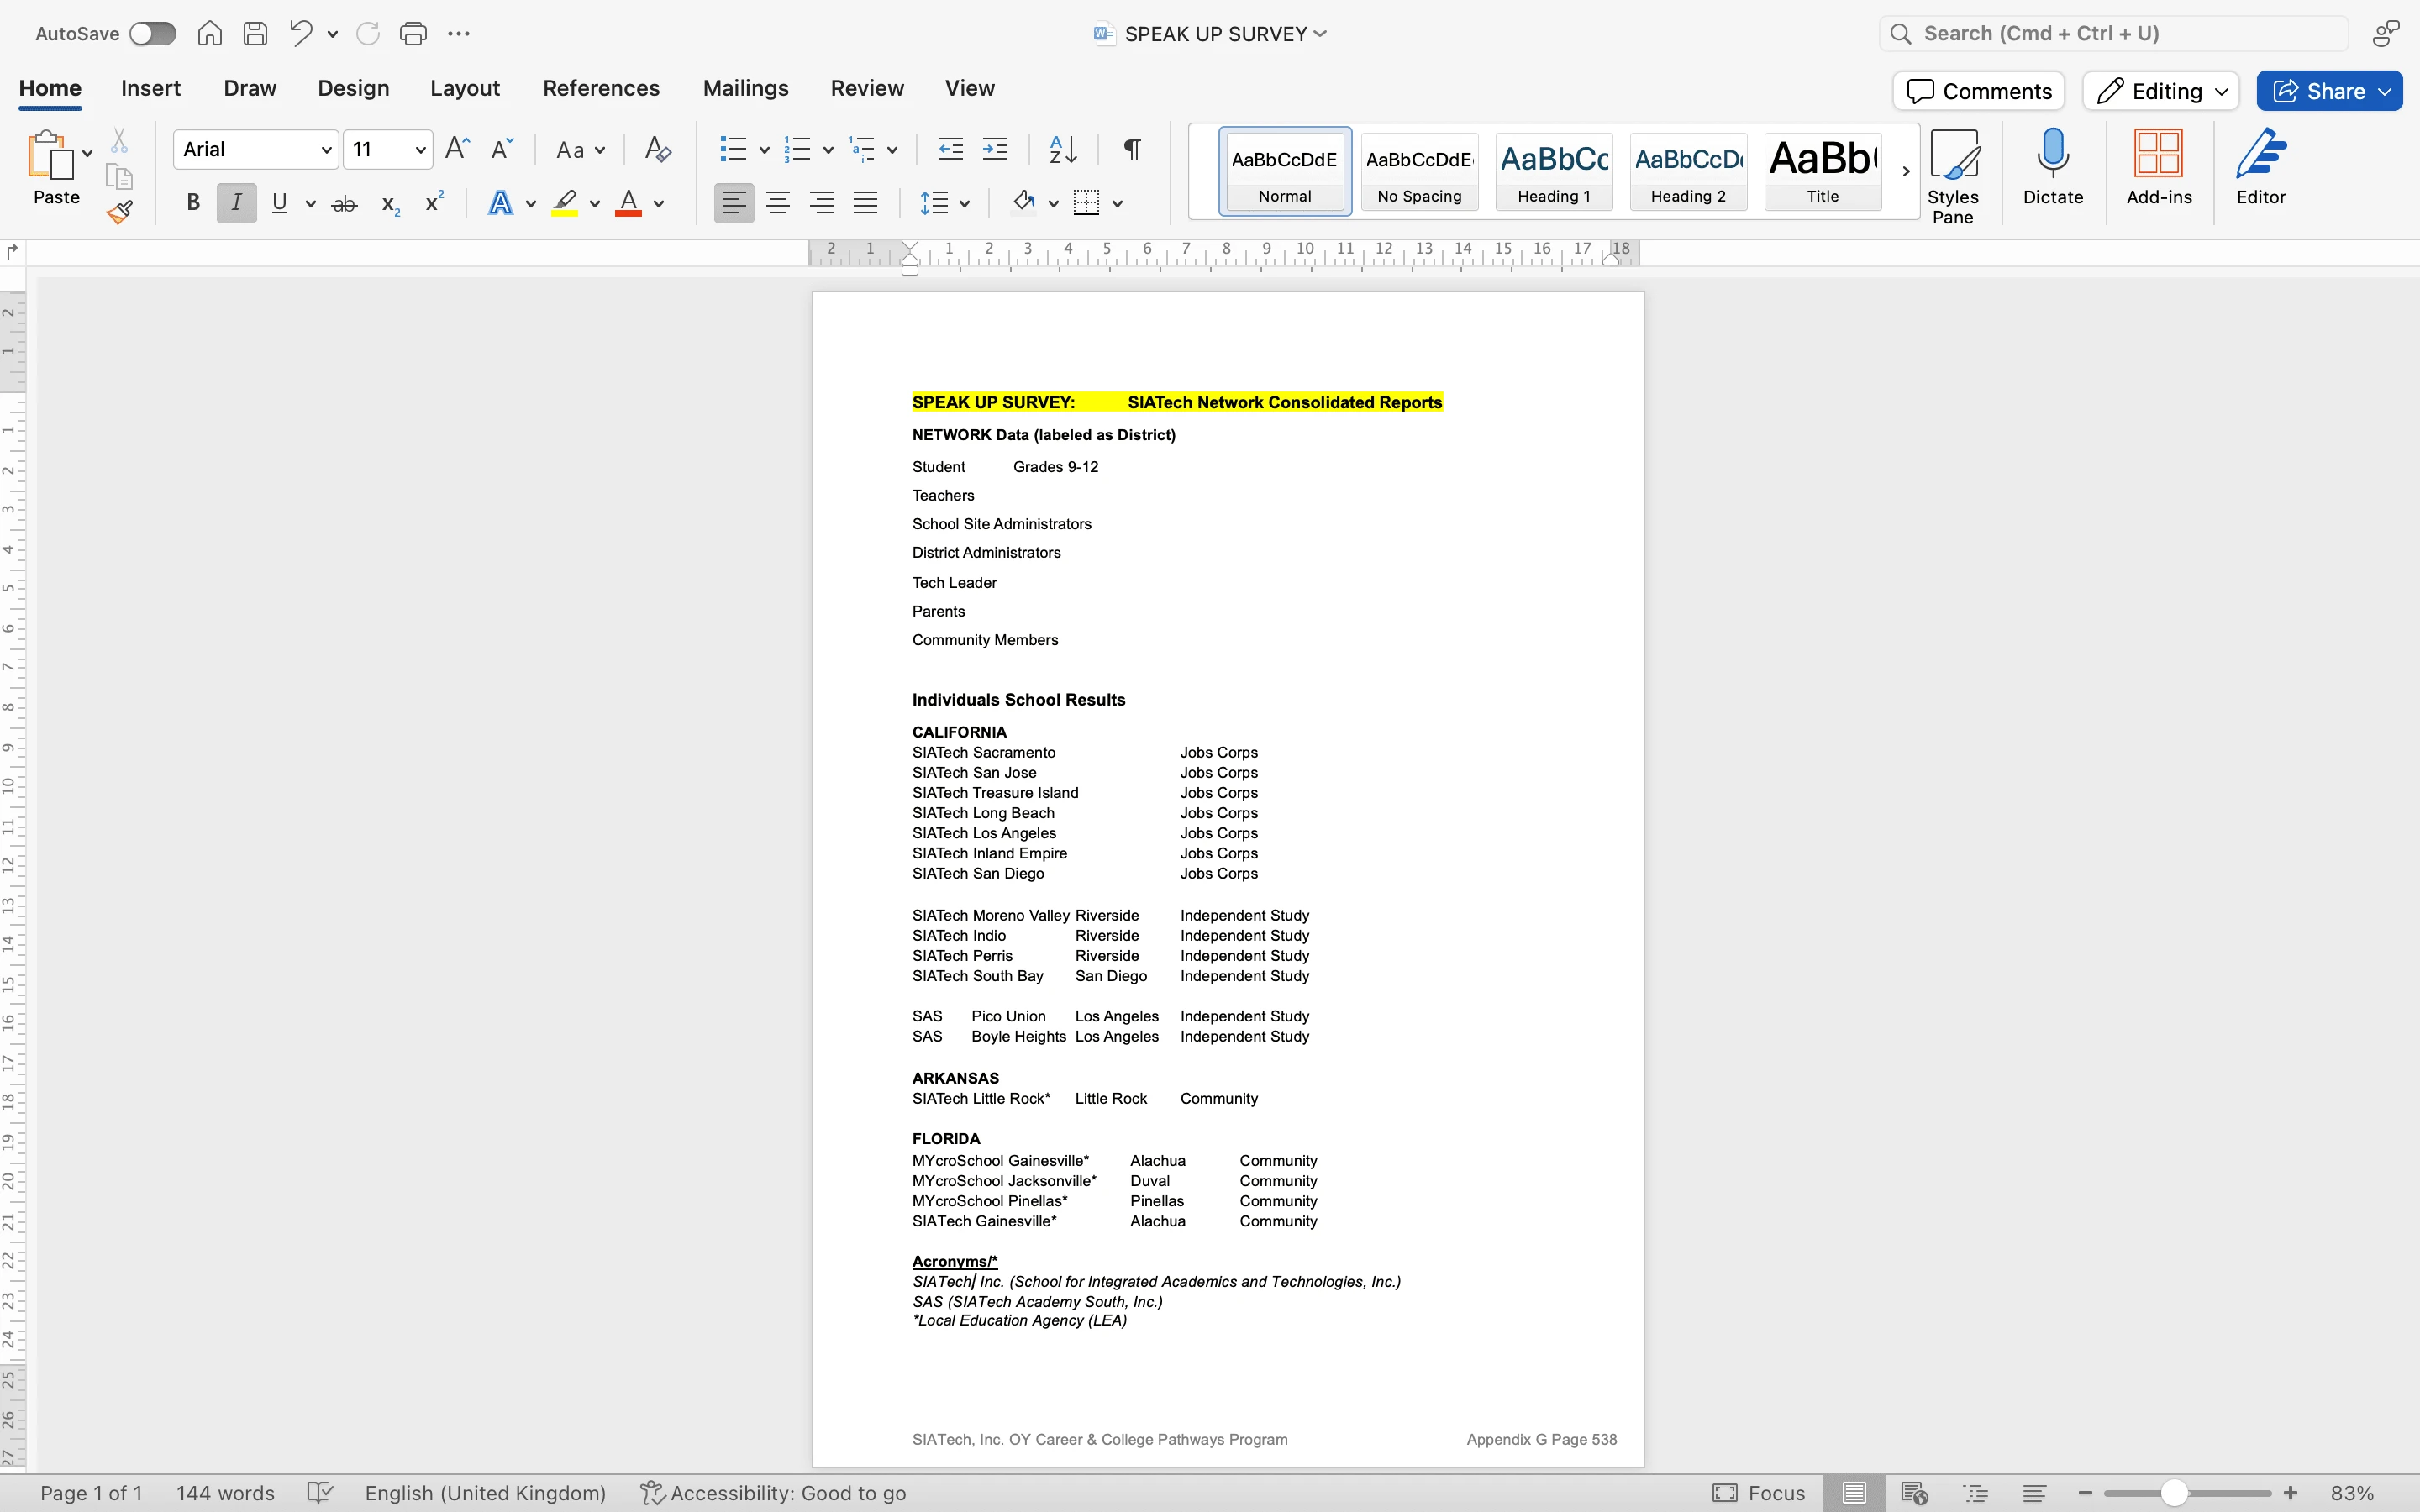Save the document with the floppy icon
The height and width of the screenshot is (1512, 2420).
[x=255, y=34]
